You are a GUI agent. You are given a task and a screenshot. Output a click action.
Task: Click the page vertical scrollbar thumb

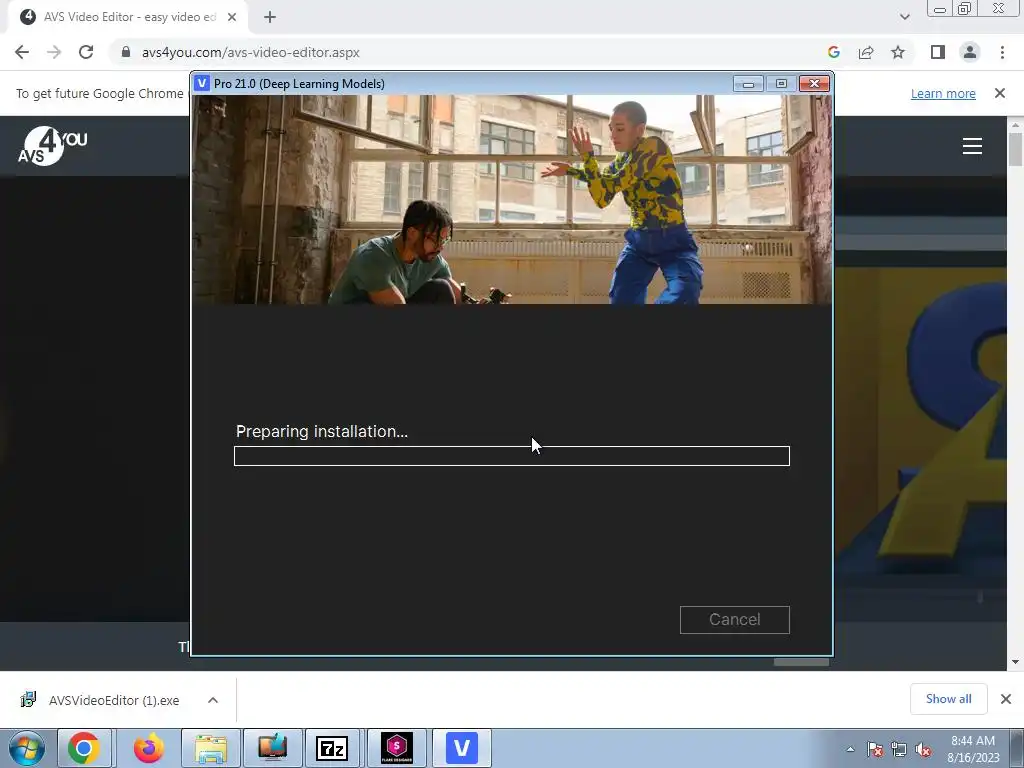1015,150
